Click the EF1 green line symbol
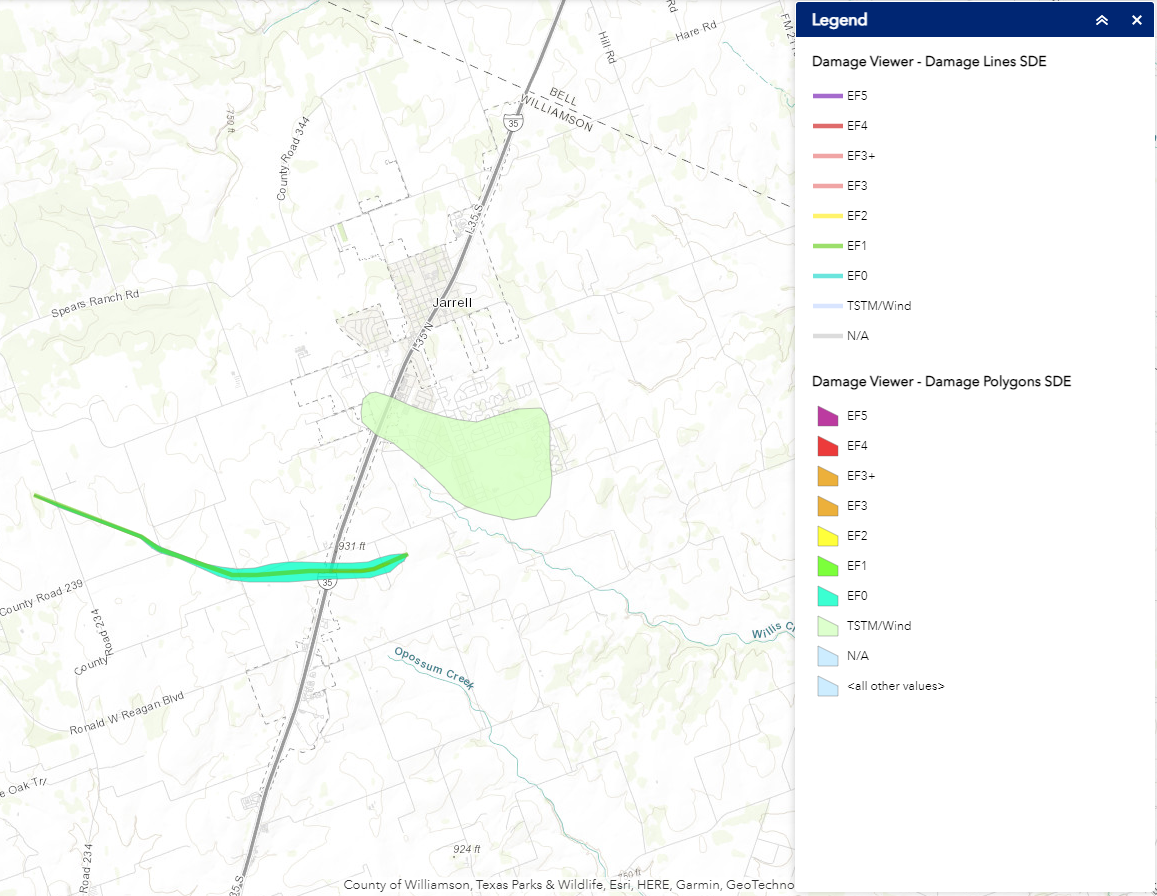Screen dimensions: 1157x896 pos(827,246)
